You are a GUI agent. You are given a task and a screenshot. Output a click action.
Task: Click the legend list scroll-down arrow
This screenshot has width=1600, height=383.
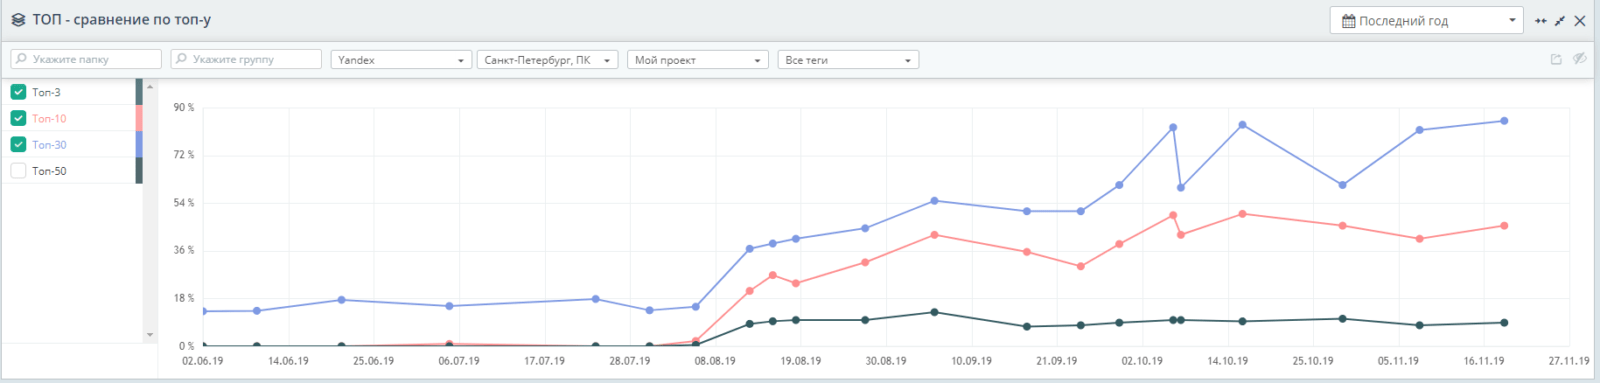pyautogui.click(x=151, y=335)
